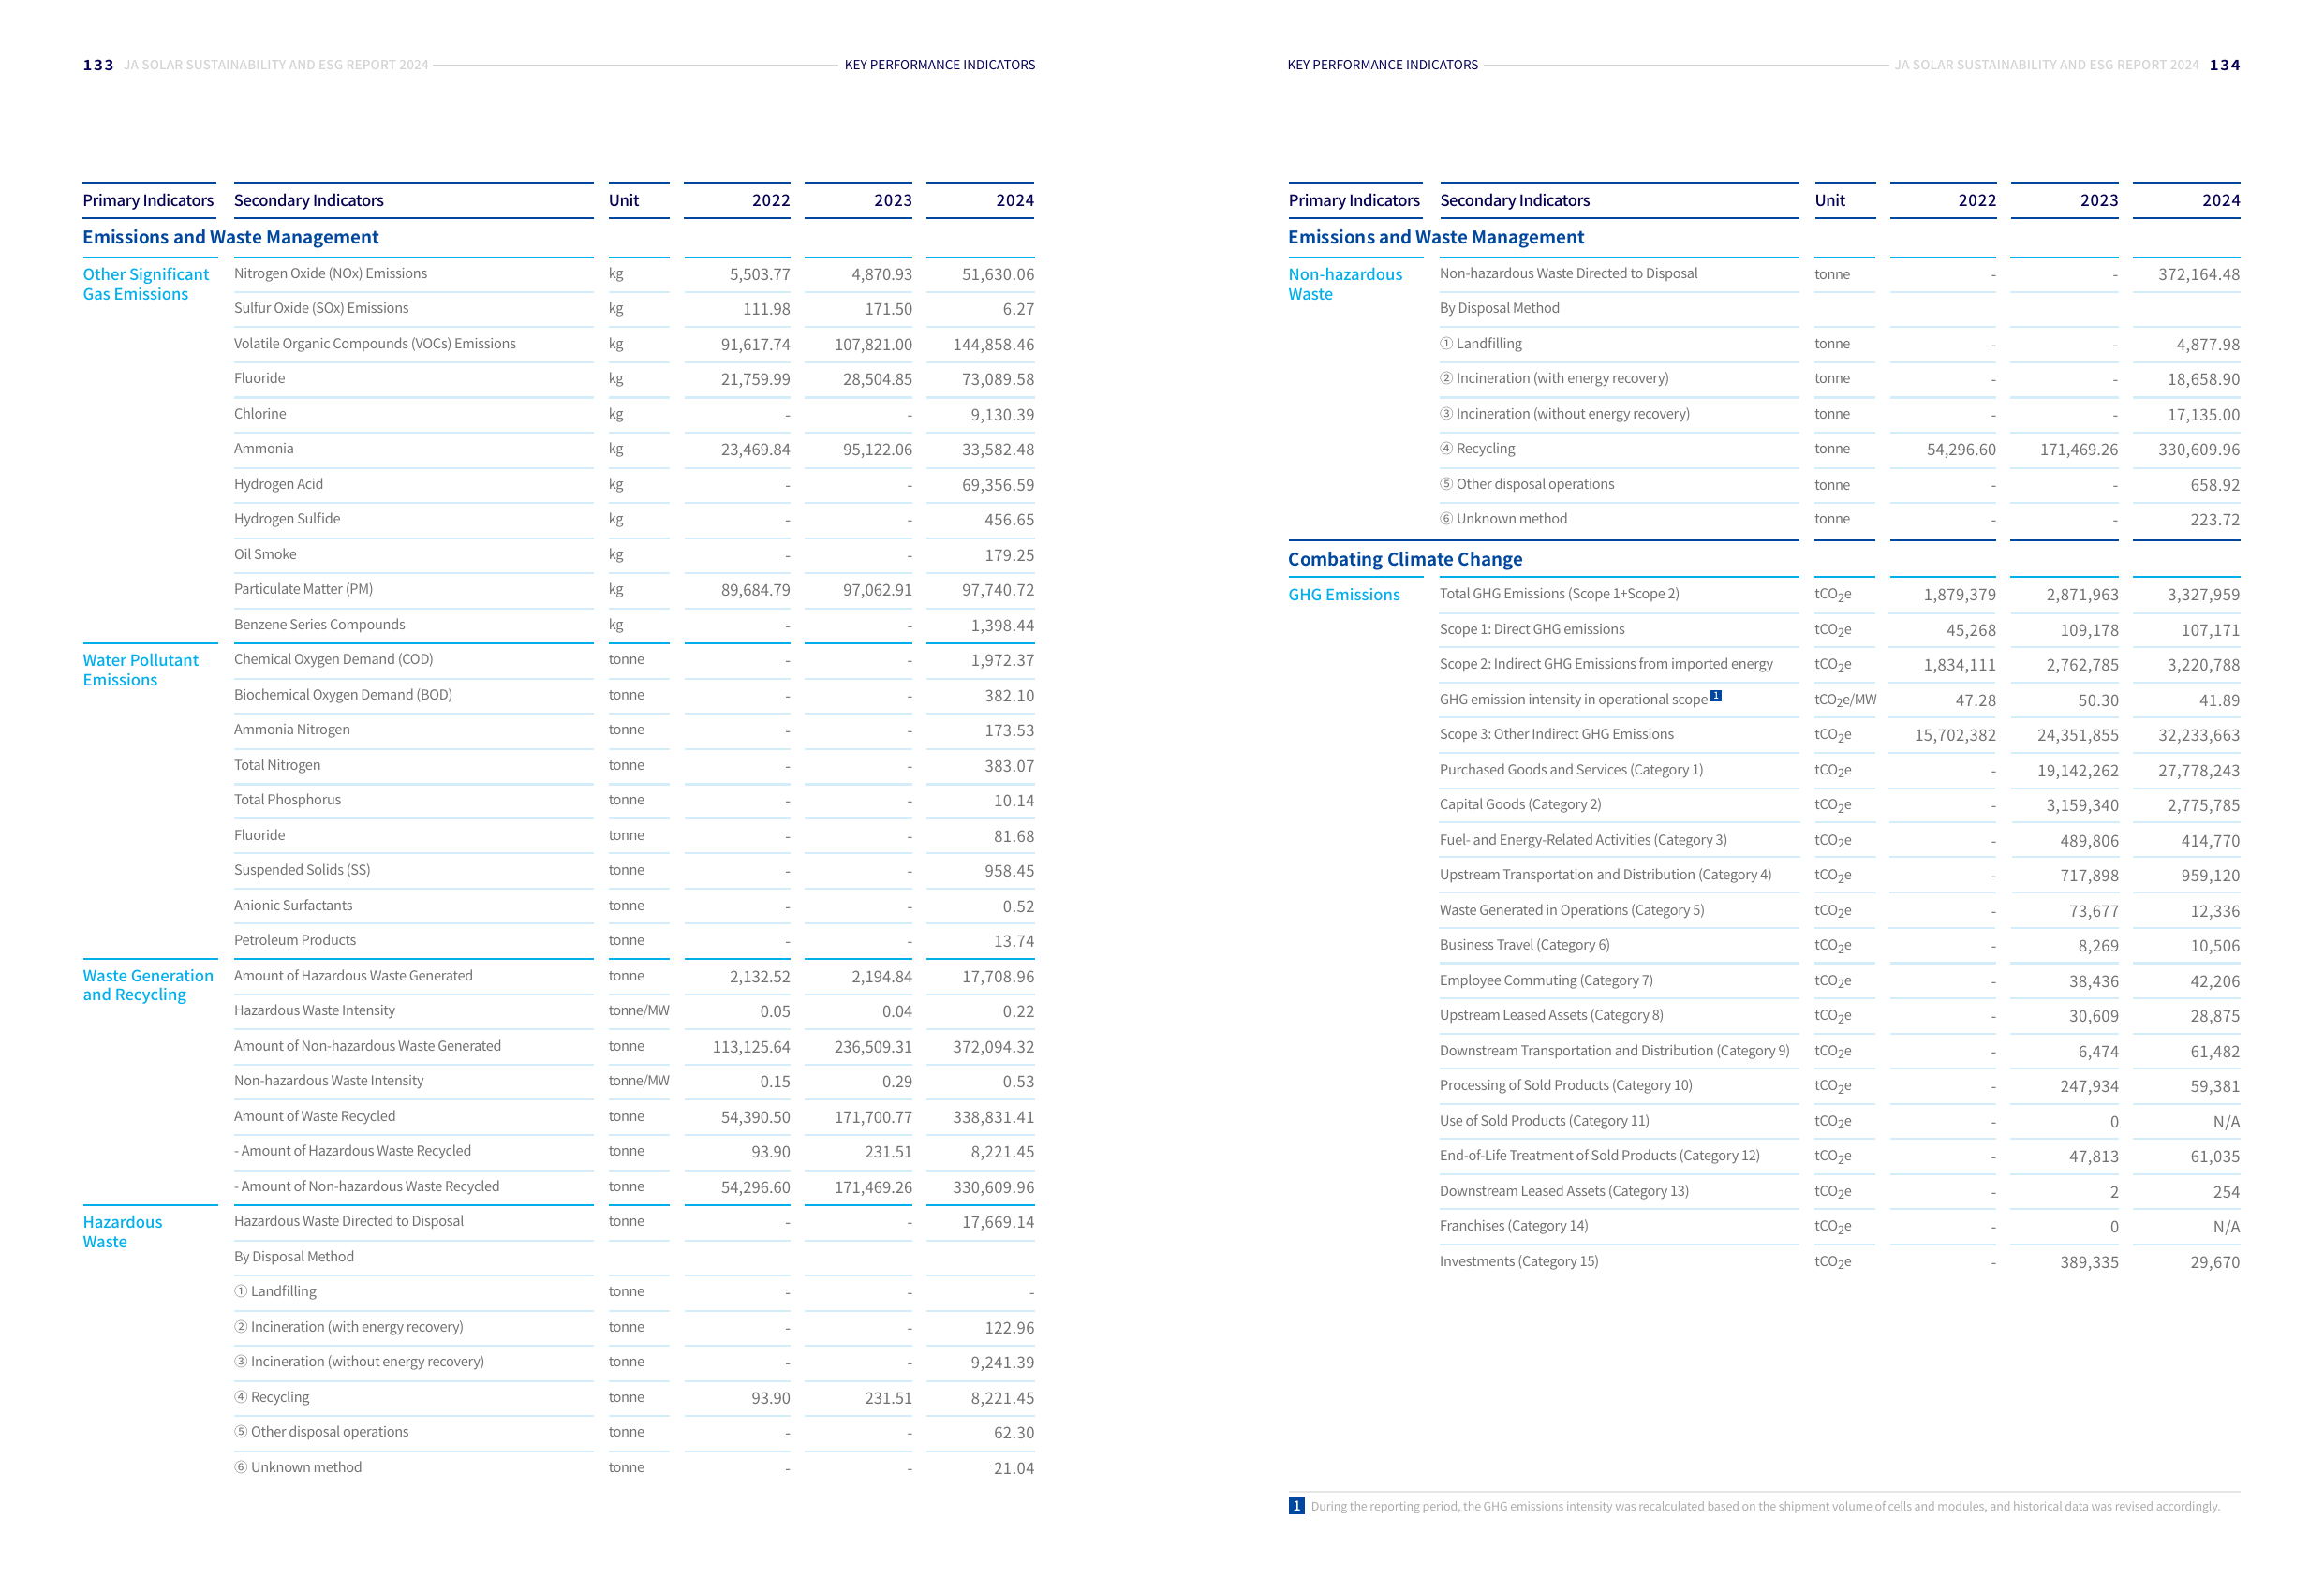Select the 'Water Pollutant Emissions' label
2324x1577 pixels.
point(140,670)
